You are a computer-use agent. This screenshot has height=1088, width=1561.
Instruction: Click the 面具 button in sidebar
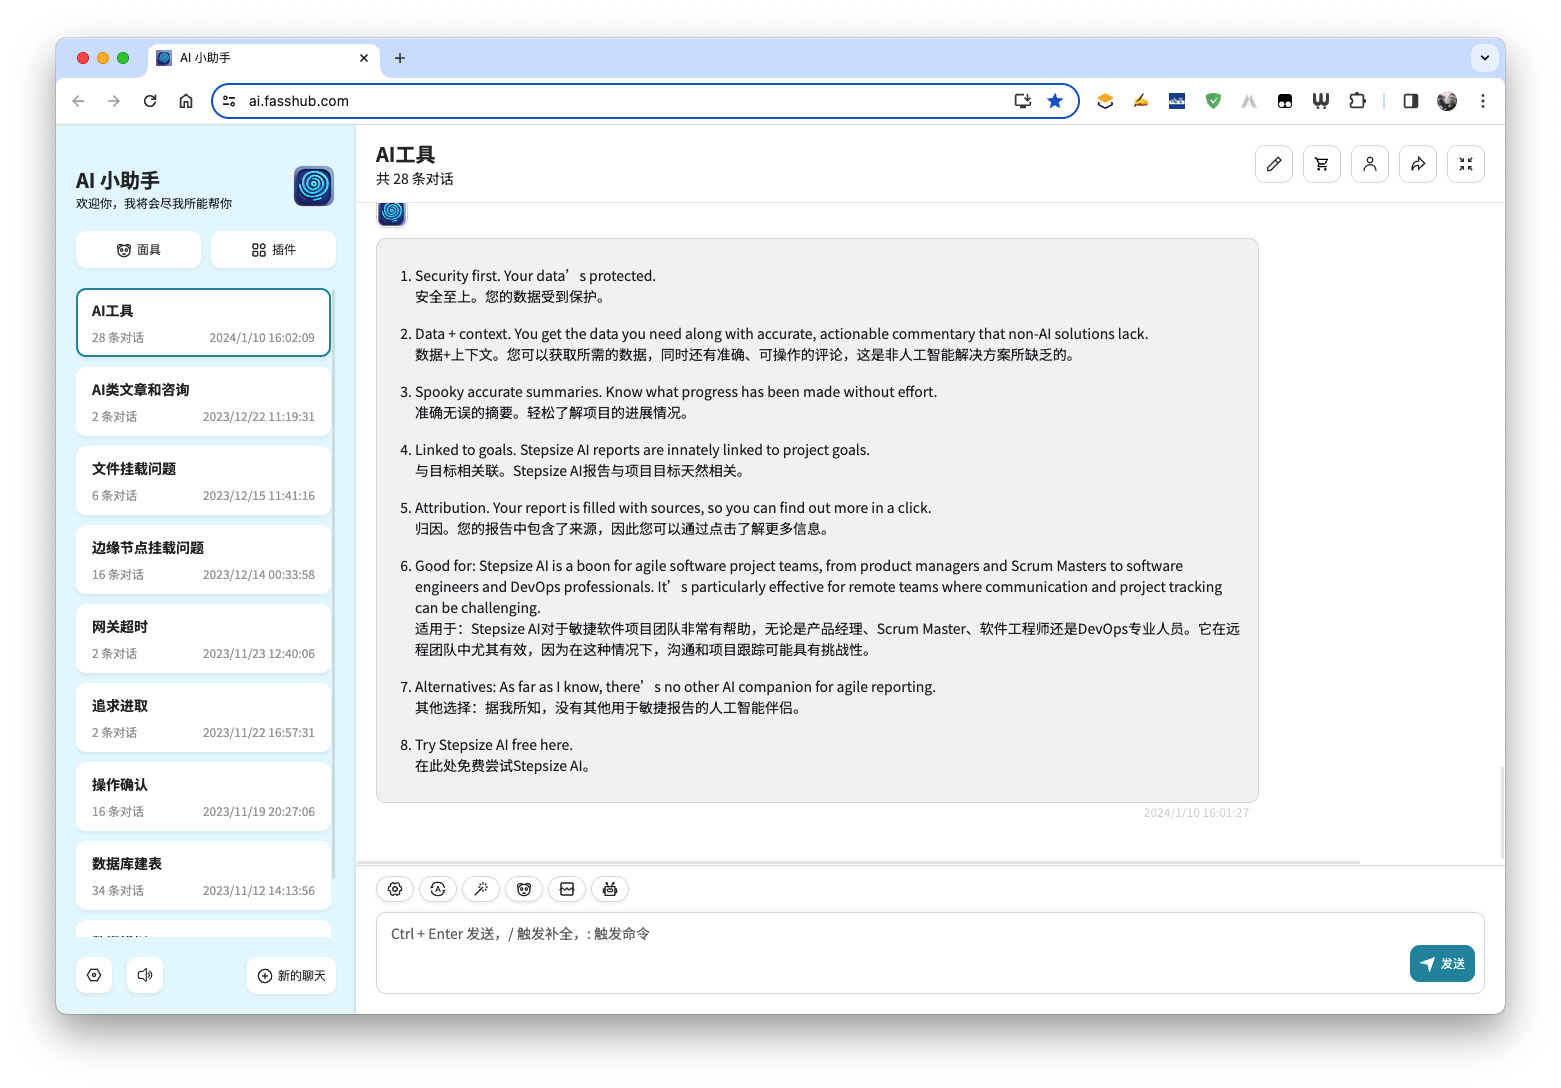(138, 250)
